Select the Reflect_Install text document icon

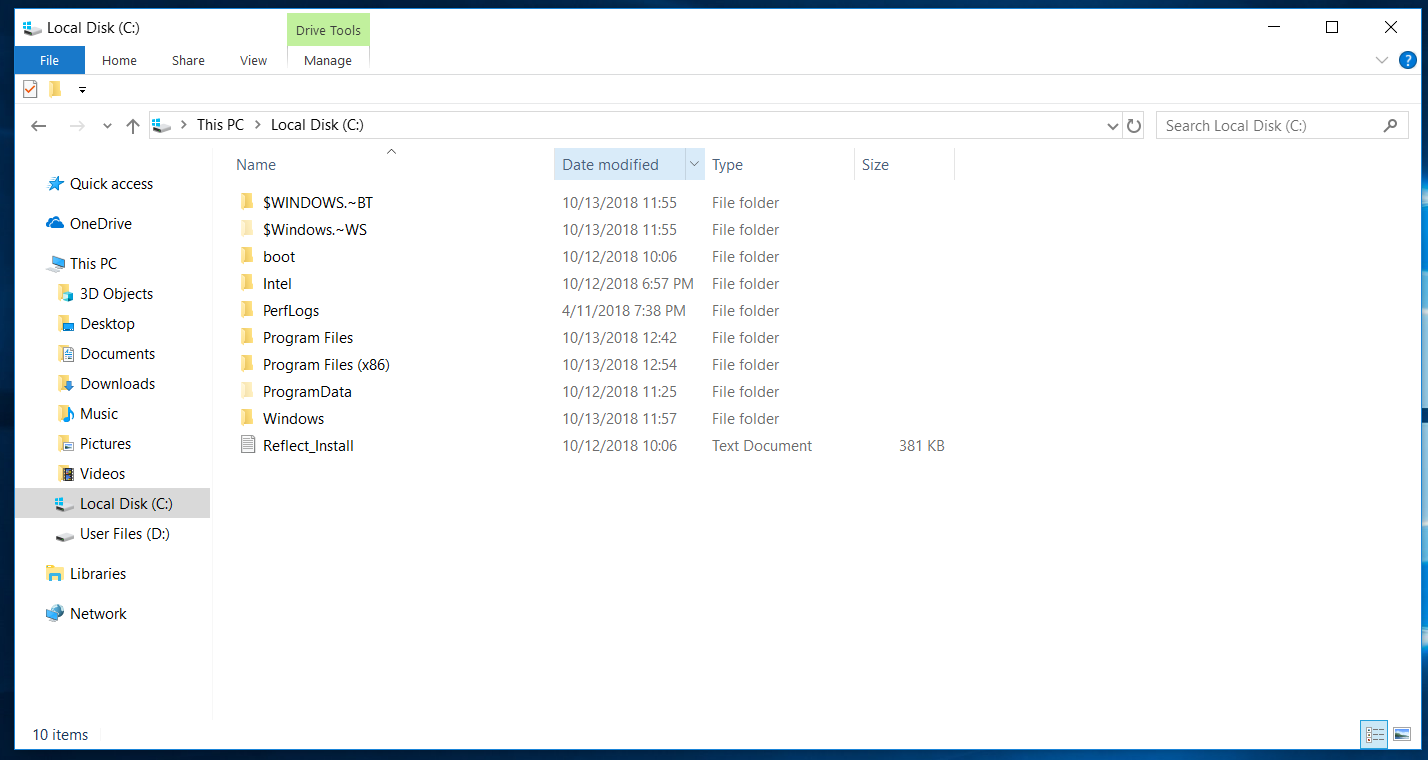(248, 445)
